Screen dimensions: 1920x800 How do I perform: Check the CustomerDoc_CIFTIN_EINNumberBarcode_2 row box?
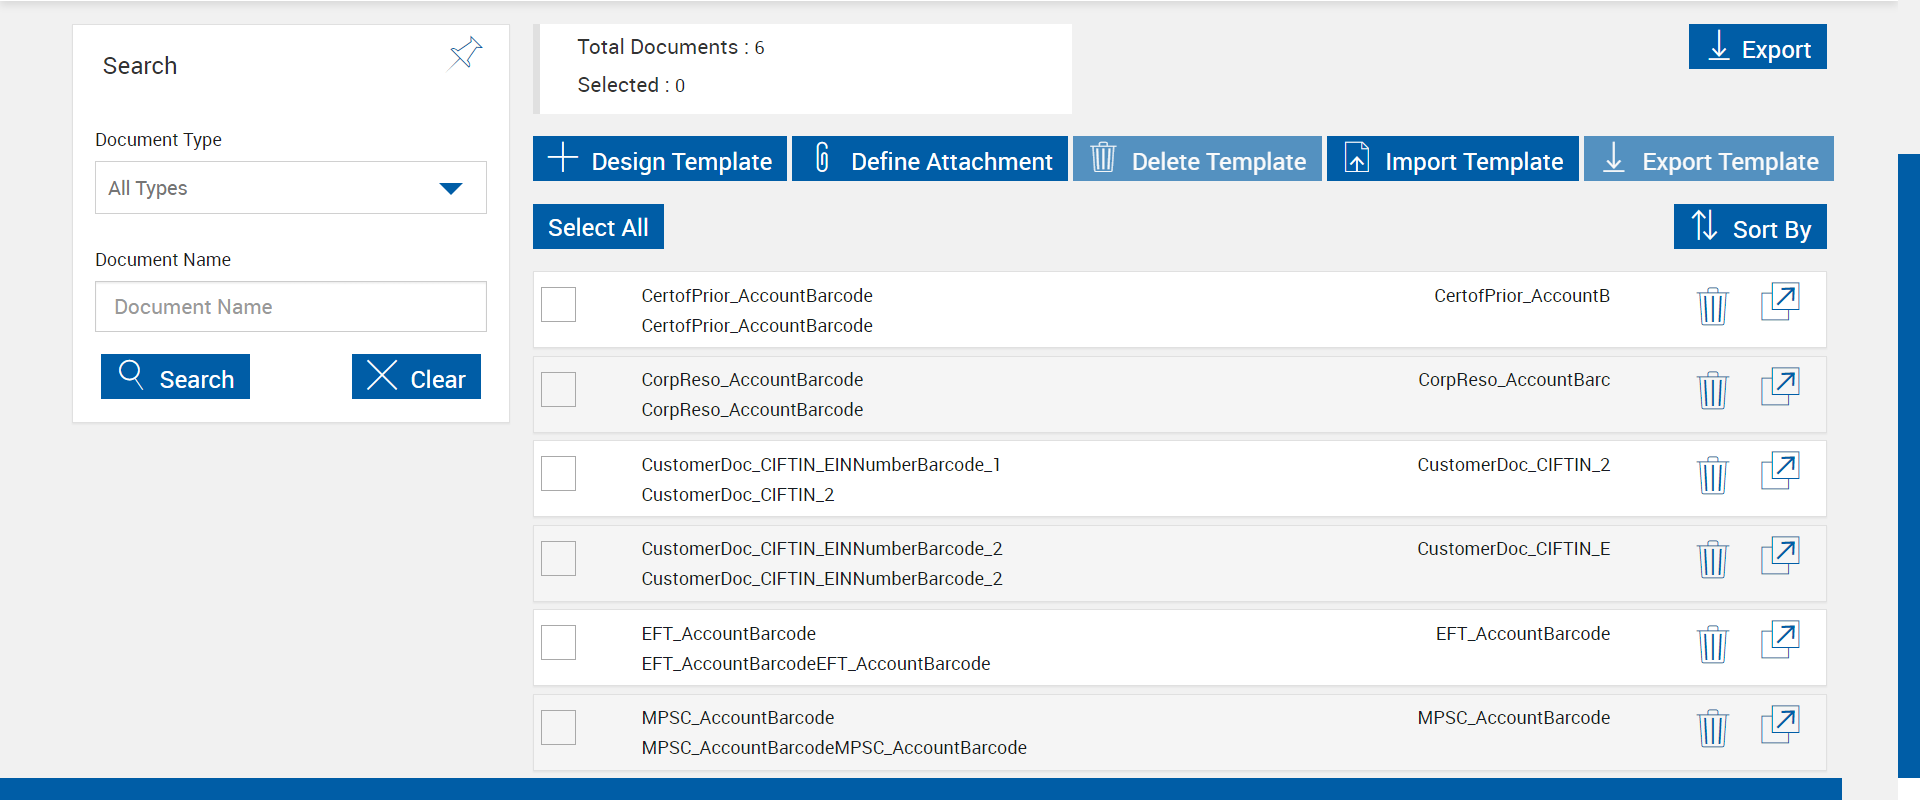558,558
